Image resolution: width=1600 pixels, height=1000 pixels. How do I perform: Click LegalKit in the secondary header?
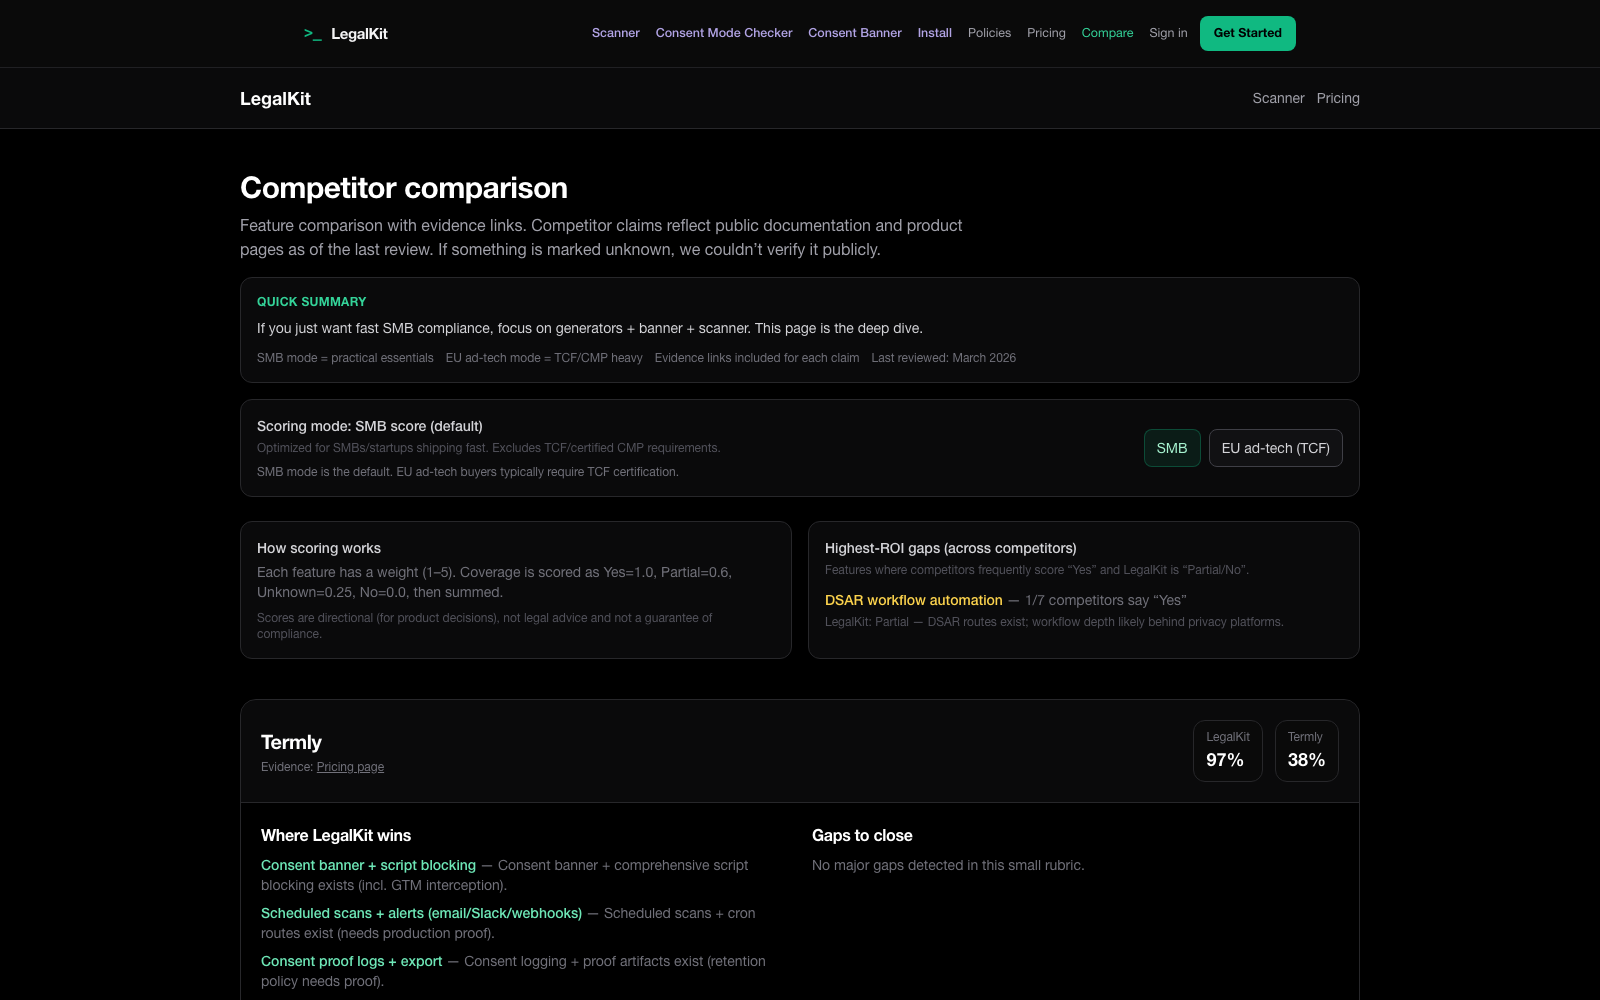(275, 98)
